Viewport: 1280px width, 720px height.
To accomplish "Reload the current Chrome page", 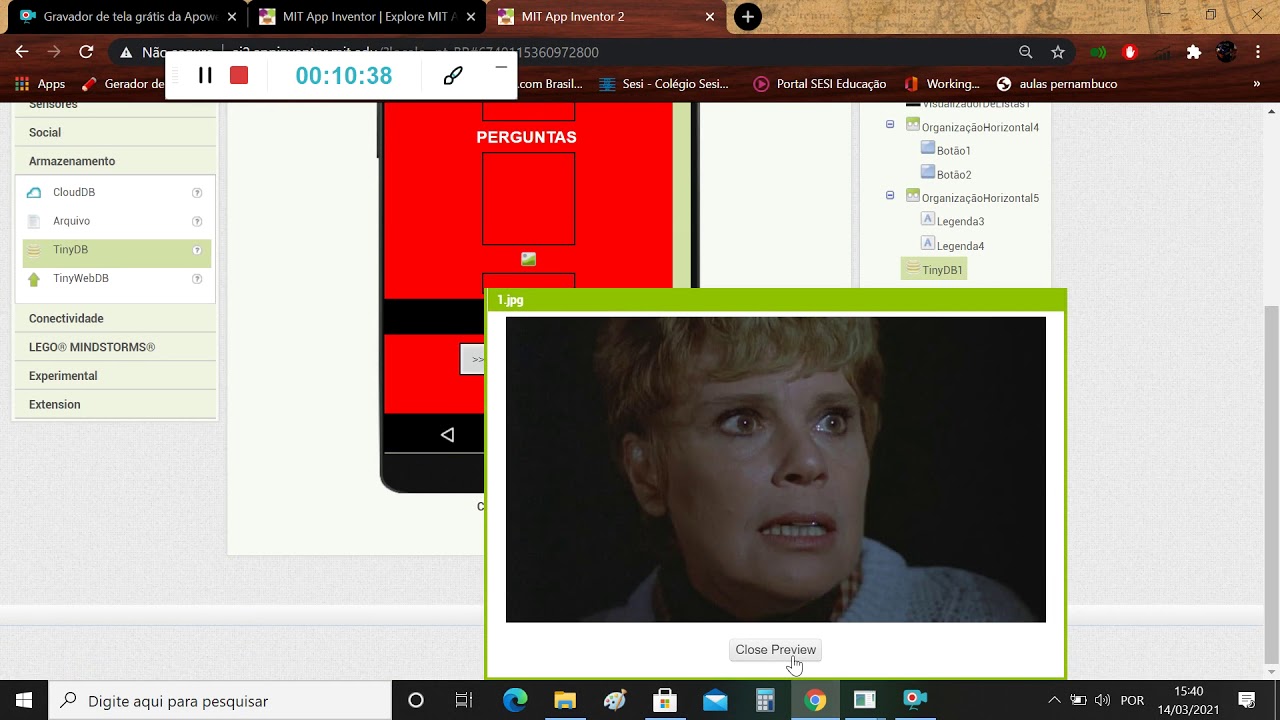I will 86,52.
